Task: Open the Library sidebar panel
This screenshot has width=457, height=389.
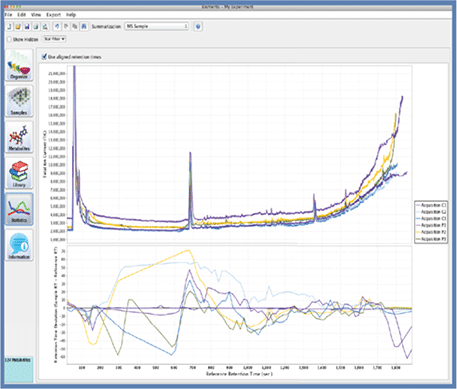Action: (x=19, y=173)
